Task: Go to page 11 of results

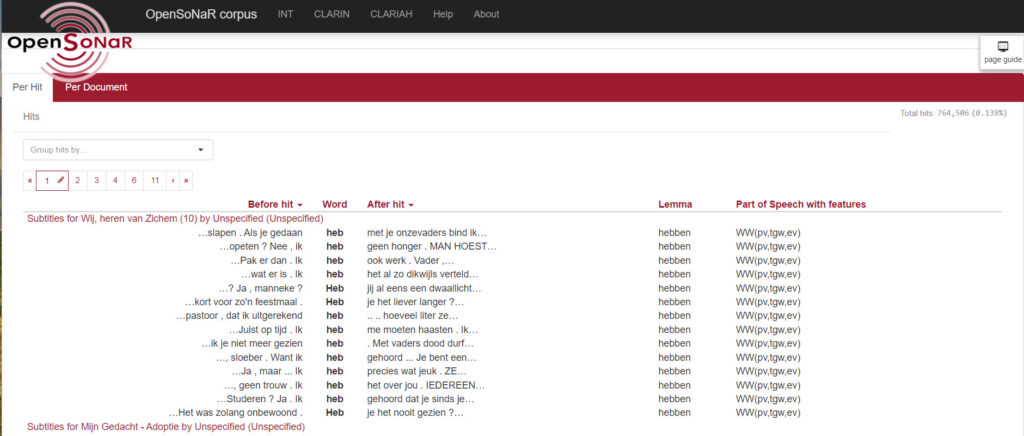Action: click(x=153, y=180)
